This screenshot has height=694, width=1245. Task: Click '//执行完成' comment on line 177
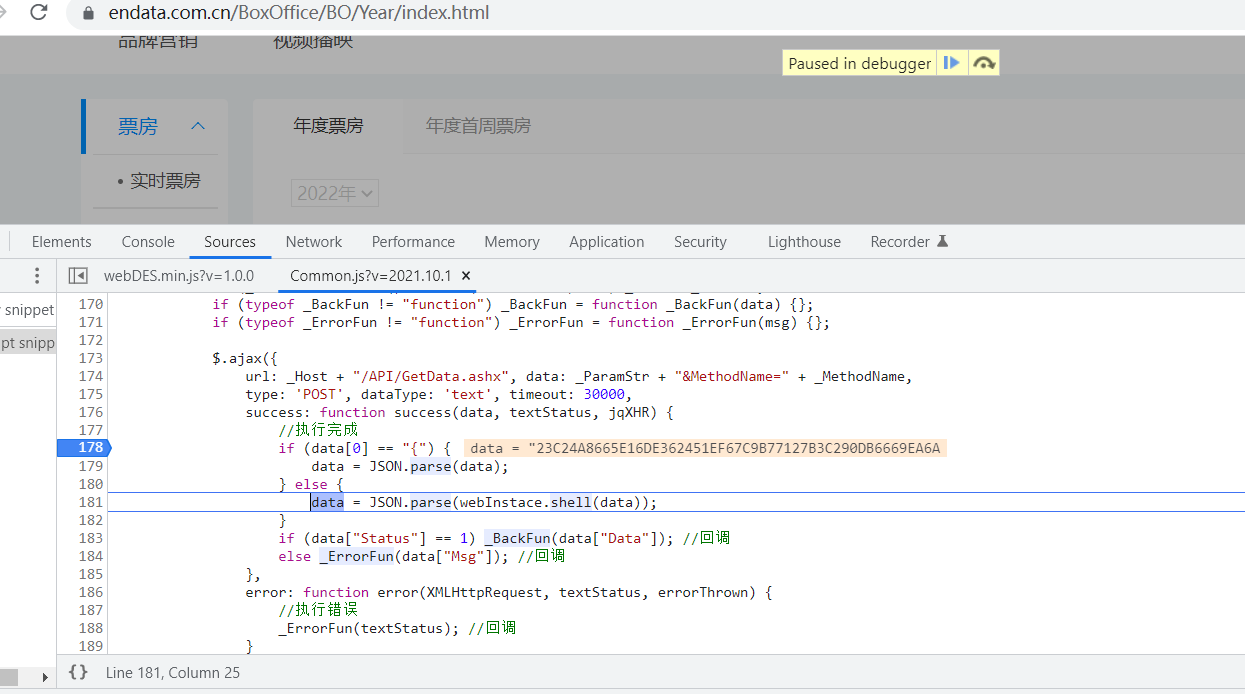coord(318,430)
